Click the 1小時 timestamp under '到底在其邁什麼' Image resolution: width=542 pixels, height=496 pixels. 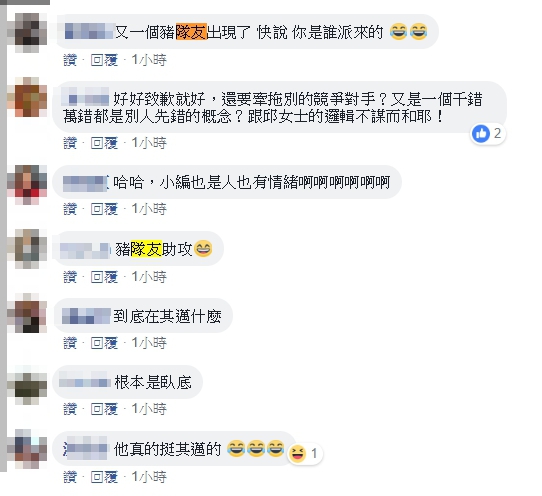149,343
